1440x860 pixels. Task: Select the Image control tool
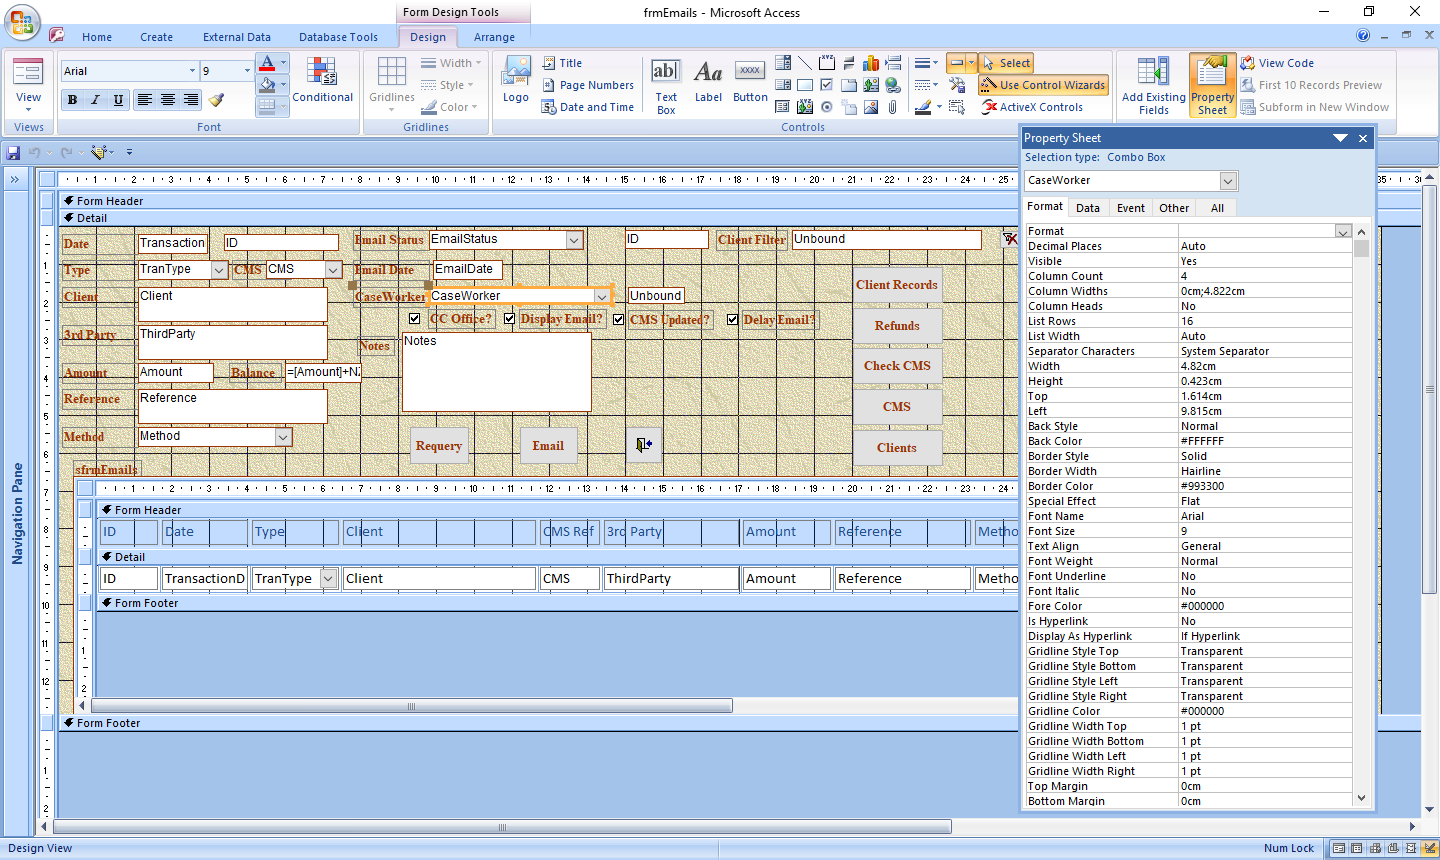[x=871, y=107]
